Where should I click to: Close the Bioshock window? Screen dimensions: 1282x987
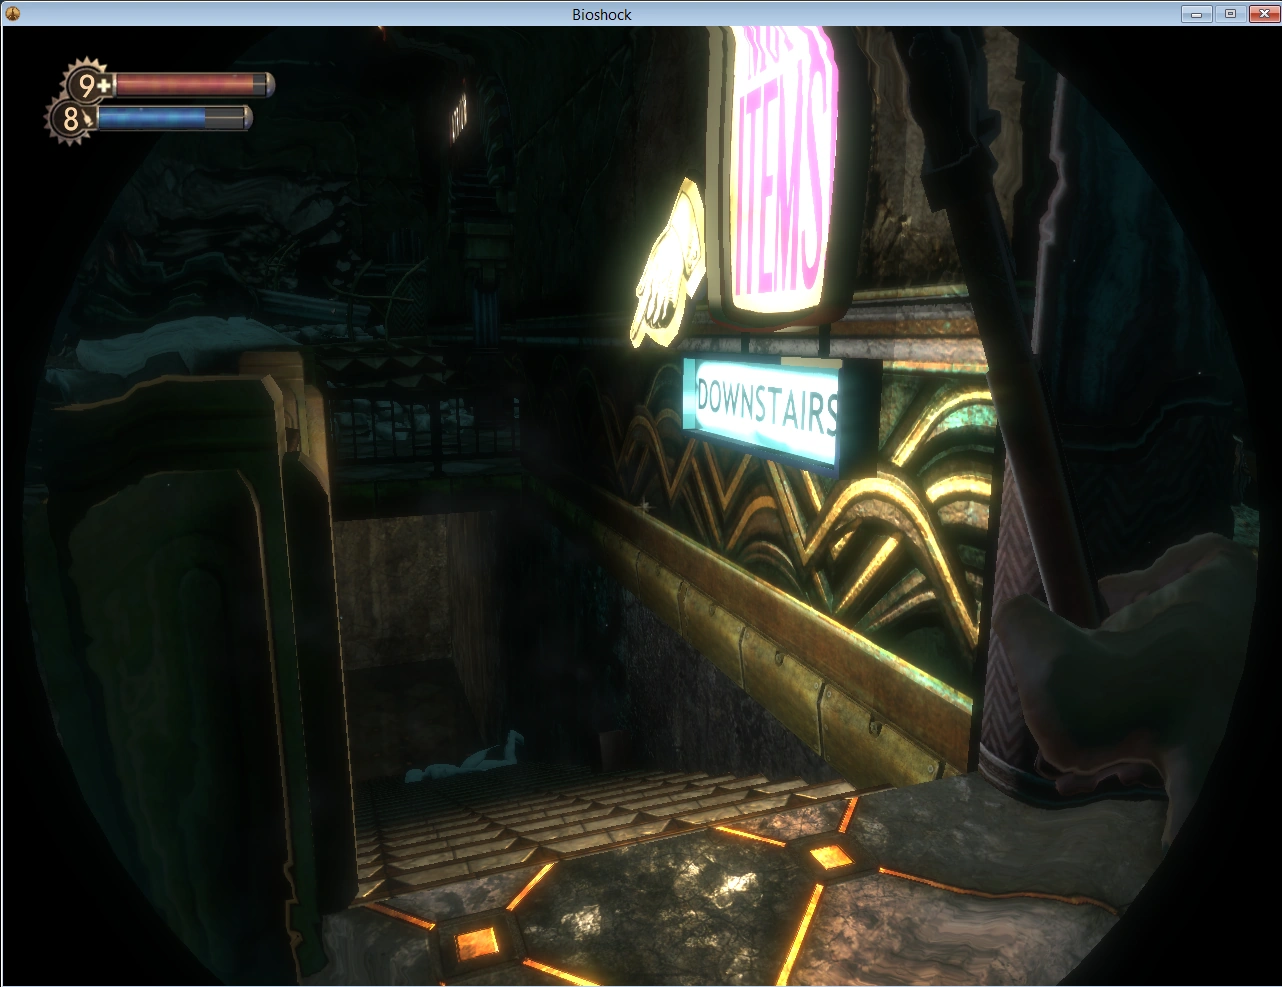1262,14
